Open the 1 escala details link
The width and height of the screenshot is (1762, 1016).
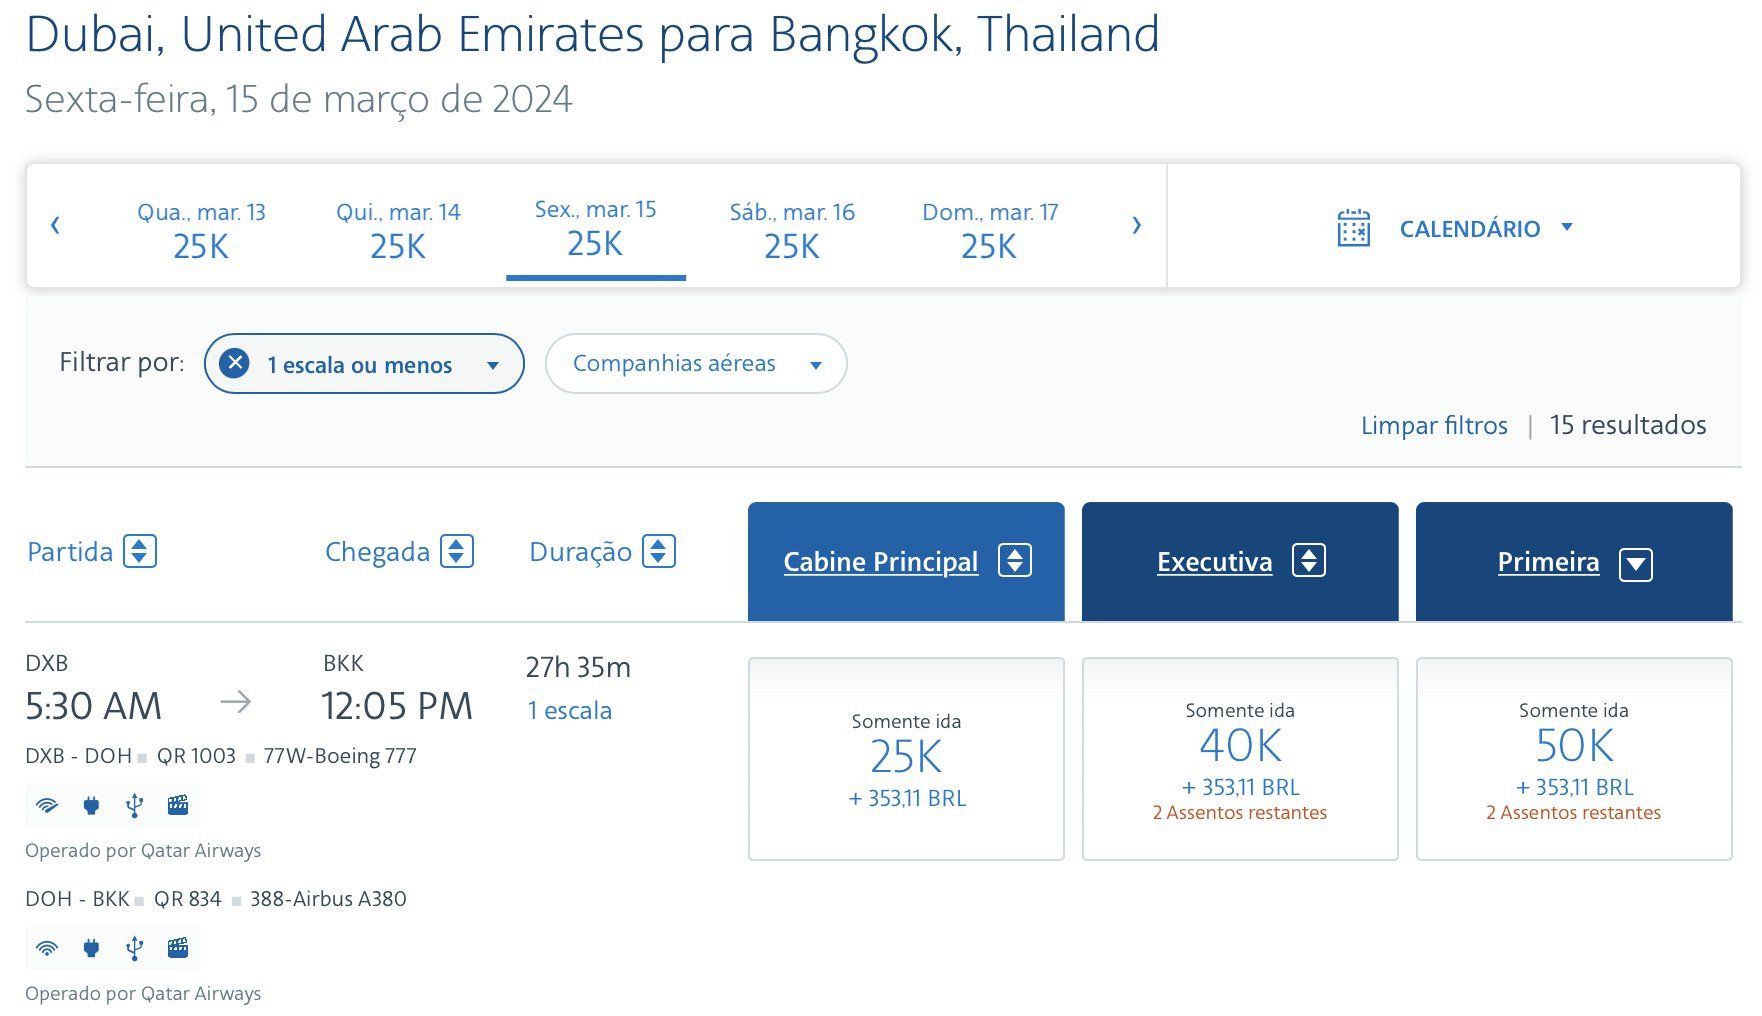click(569, 711)
